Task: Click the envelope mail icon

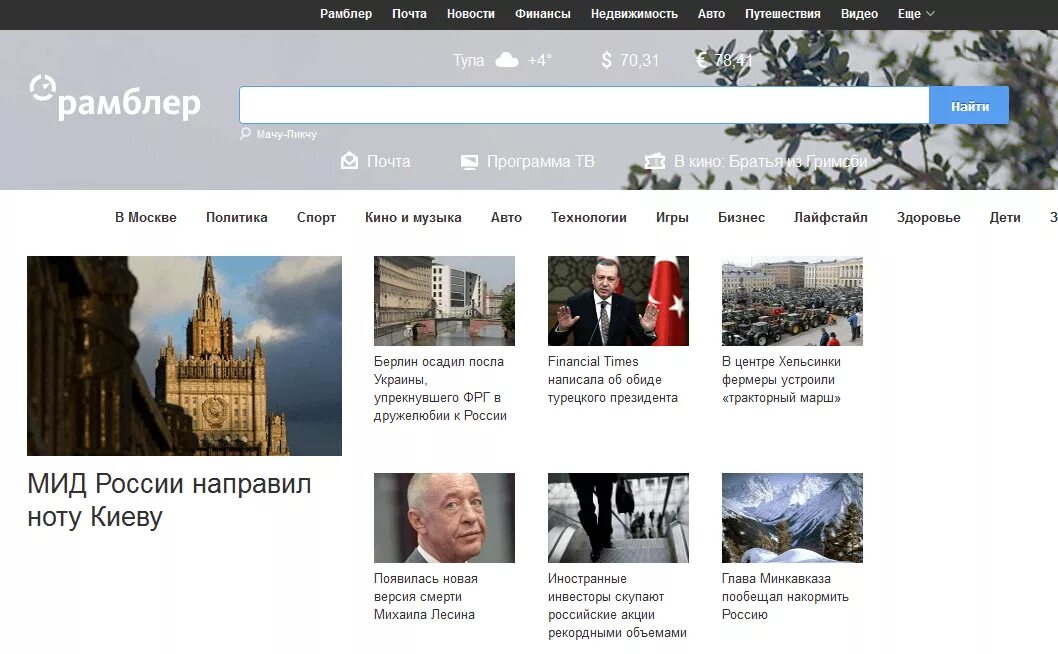Action: click(x=350, y=161)
